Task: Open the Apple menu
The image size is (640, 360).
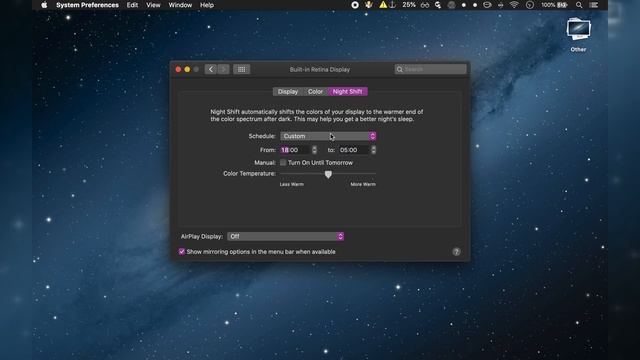Action: [44, 5]
